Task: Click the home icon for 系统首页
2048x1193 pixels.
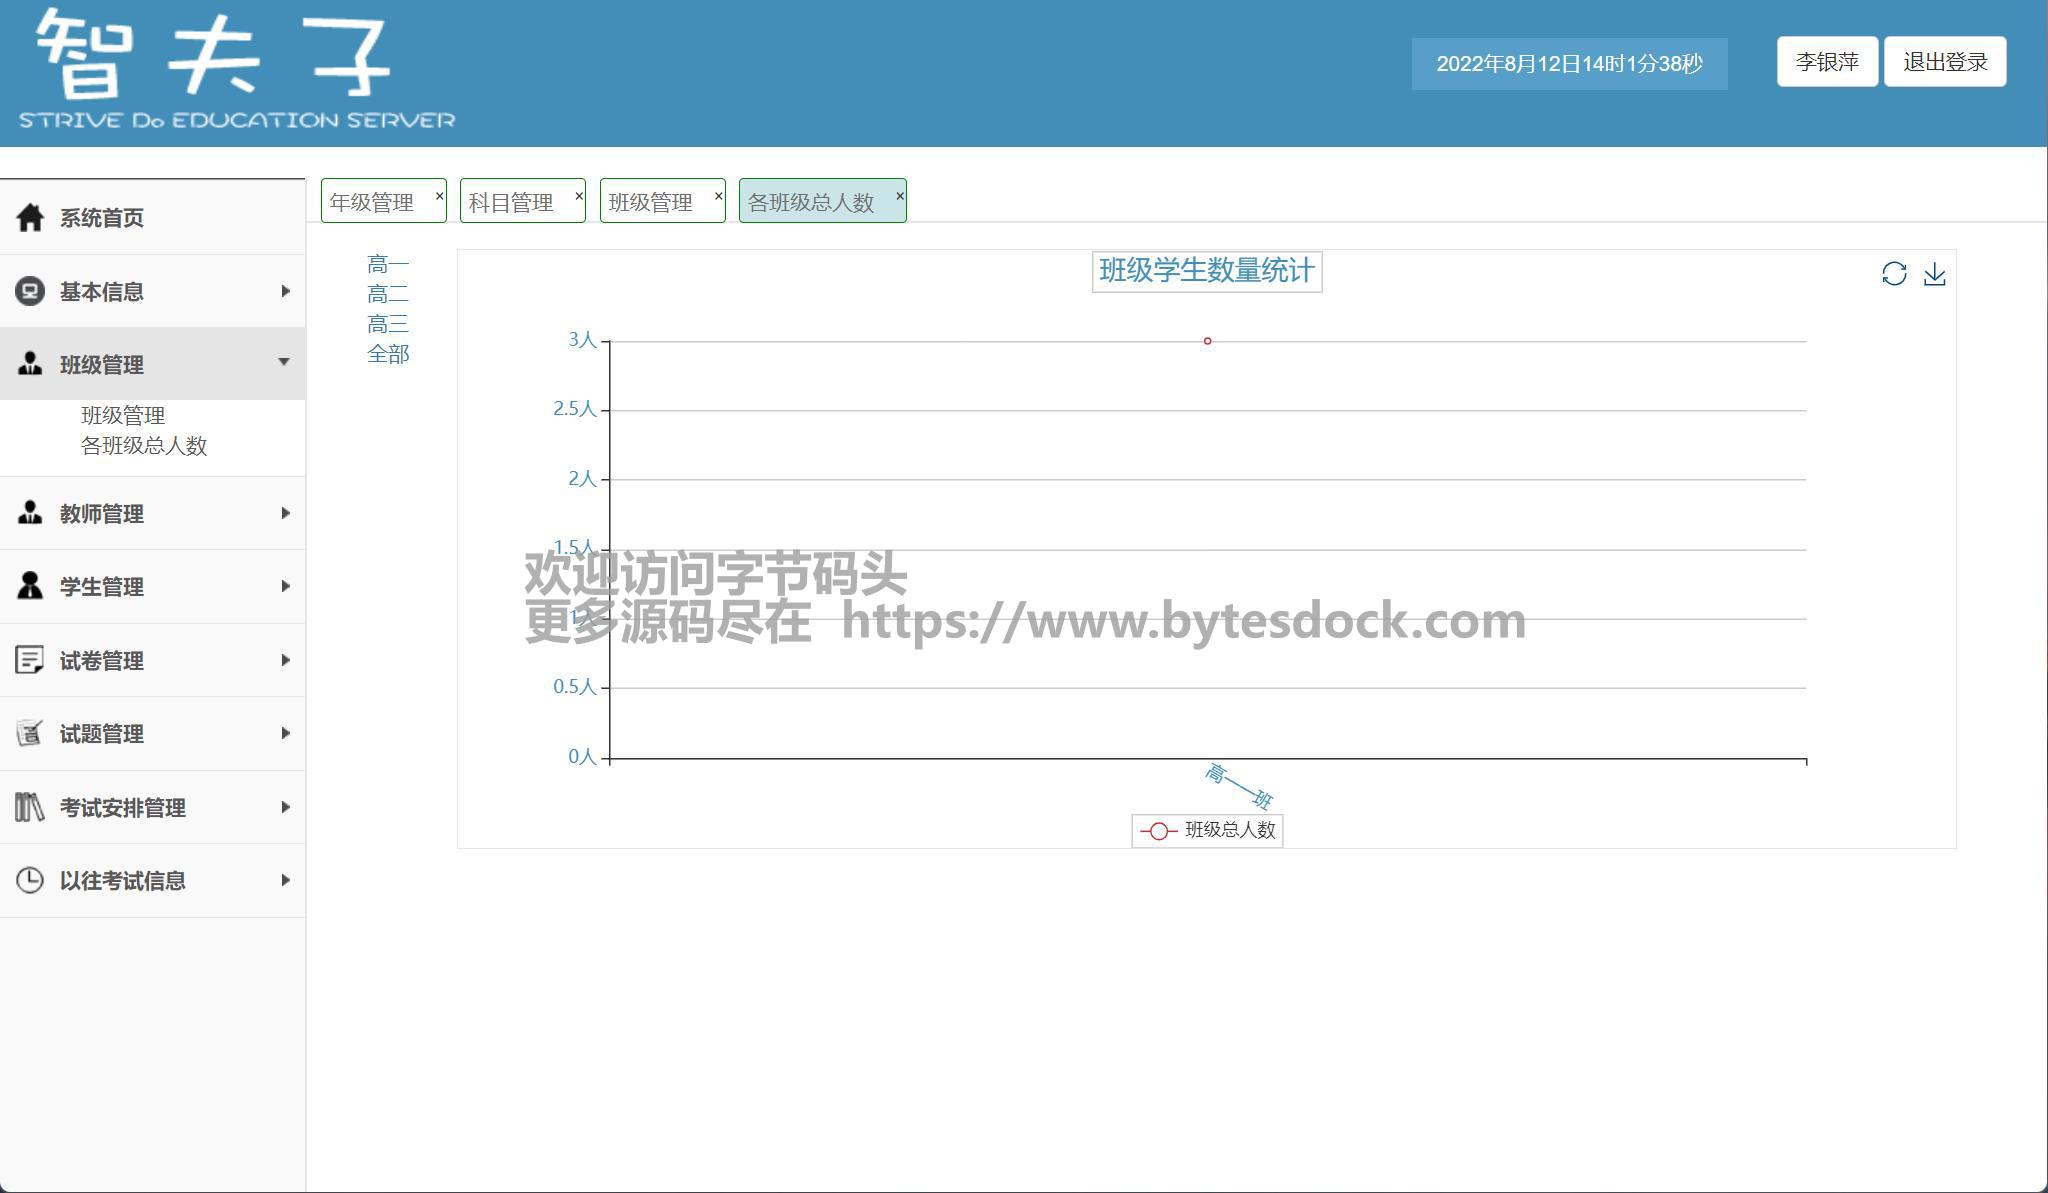Action: (x=30, y=217)
